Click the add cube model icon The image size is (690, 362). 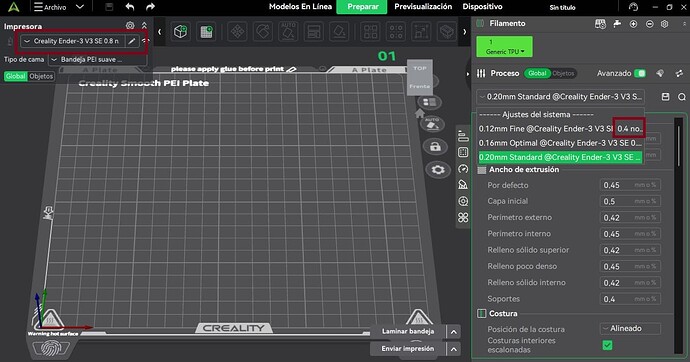coord(180,32)
